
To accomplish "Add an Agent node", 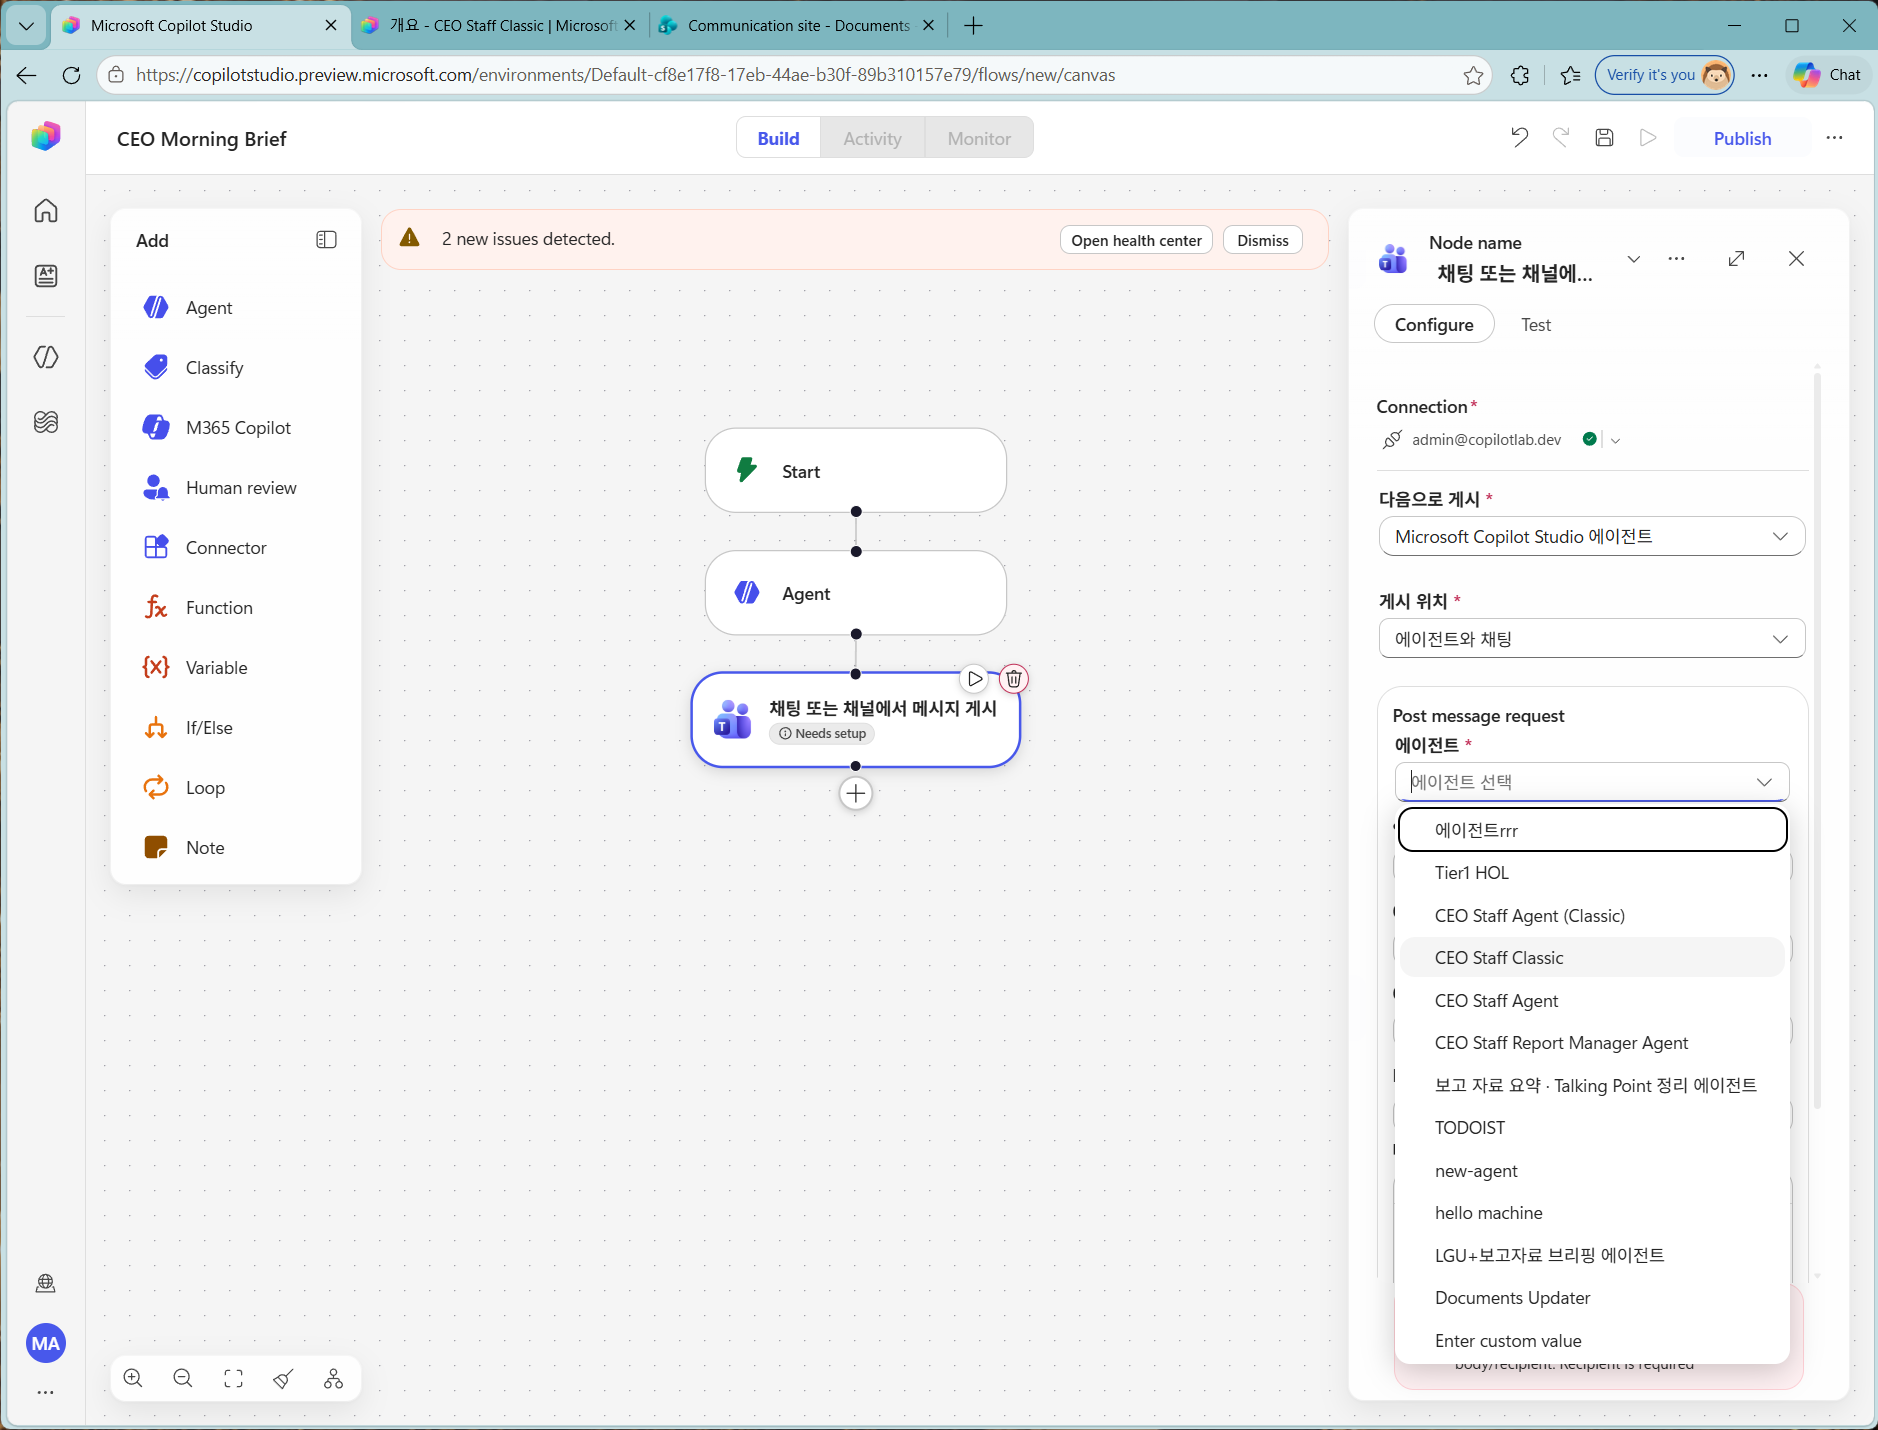I will pos(237,308).
